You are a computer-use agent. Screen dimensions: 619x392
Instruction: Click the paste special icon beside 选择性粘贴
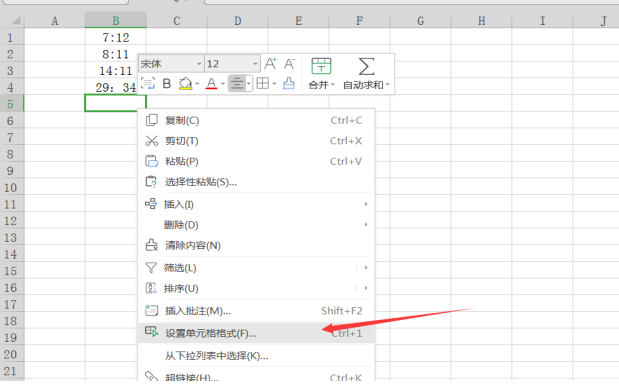coord(151,182)
